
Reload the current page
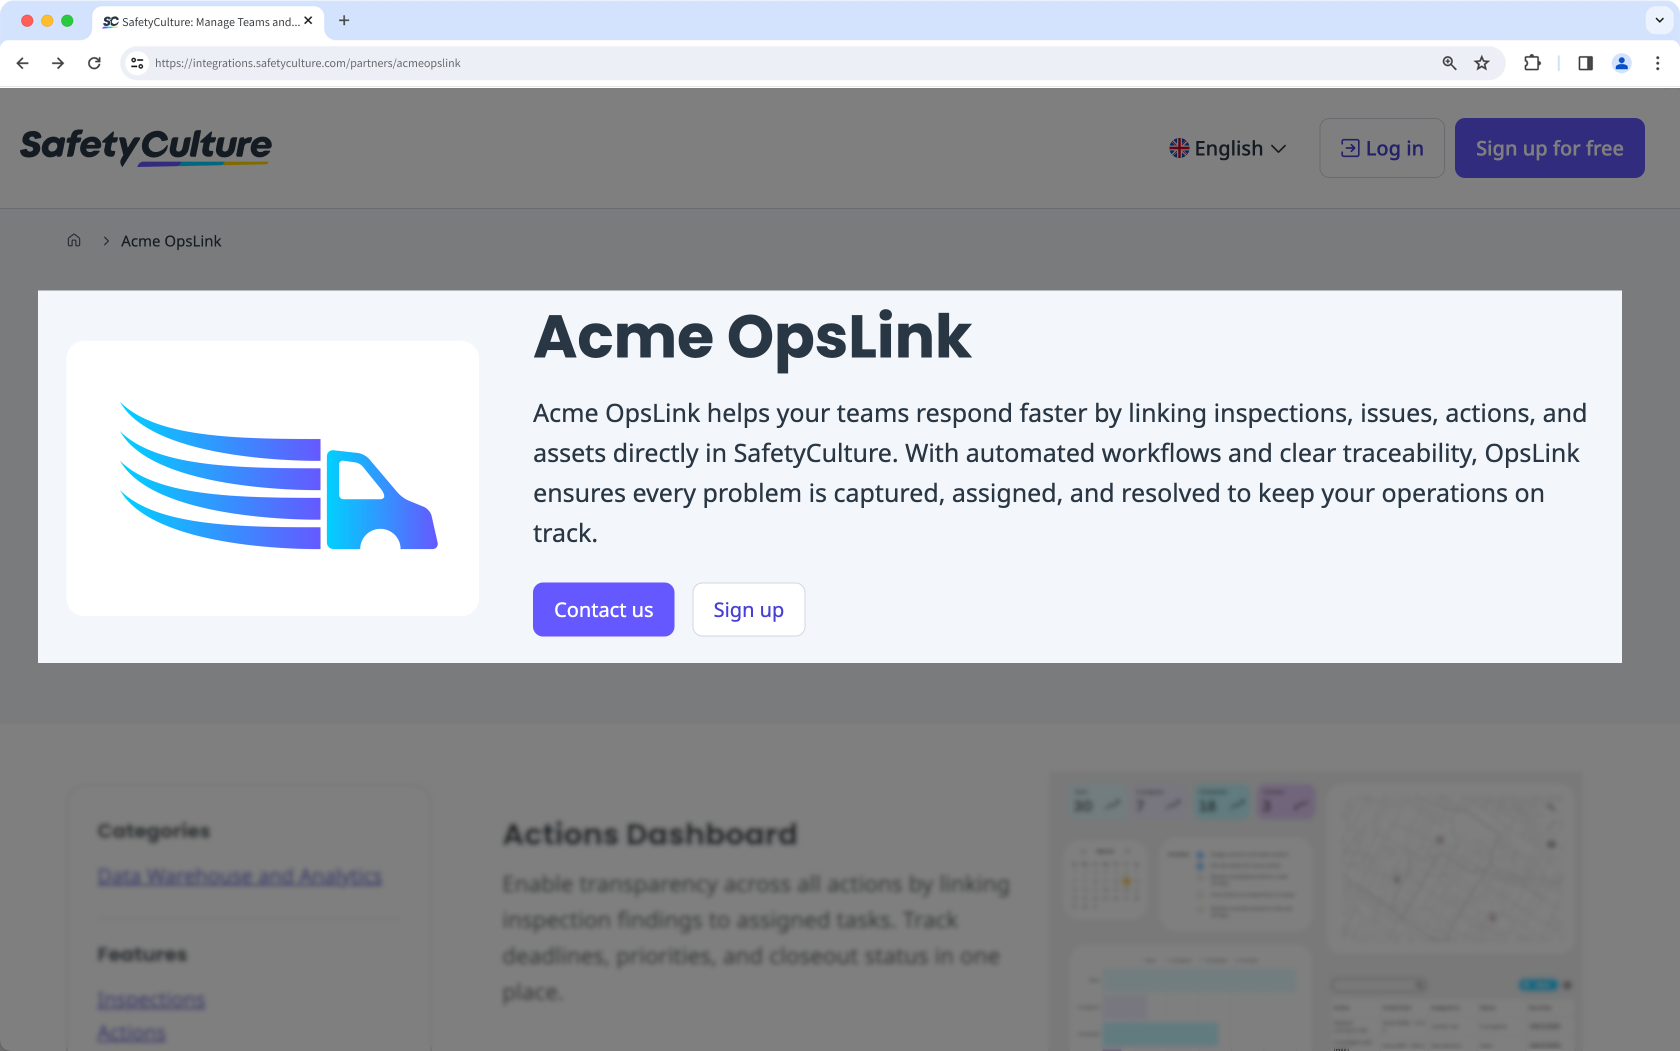tap(94, 63)
